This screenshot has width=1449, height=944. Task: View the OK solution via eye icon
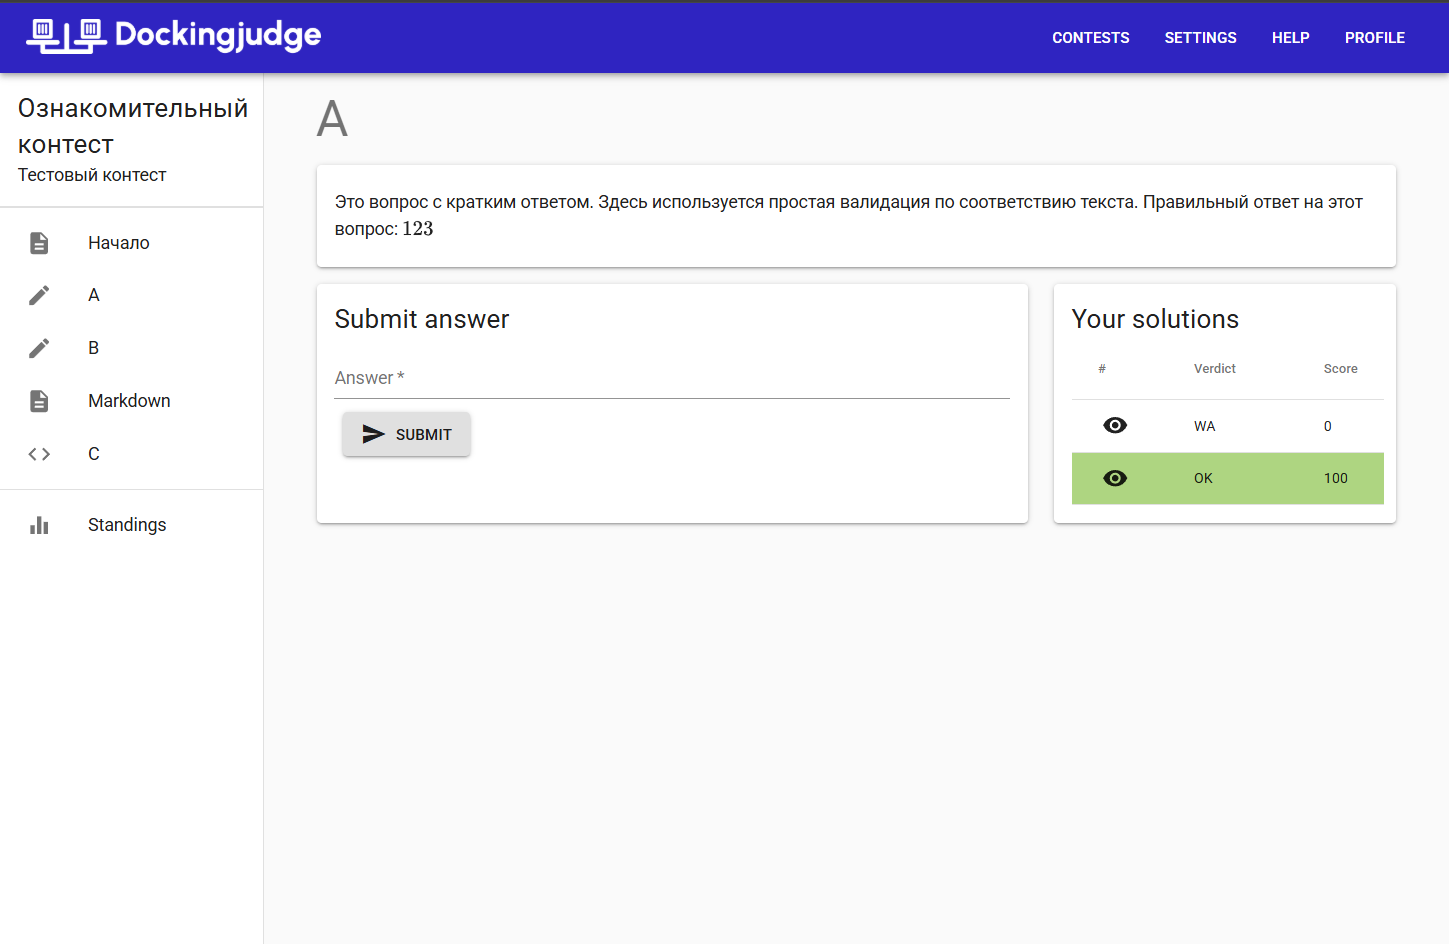point(1114,478)
